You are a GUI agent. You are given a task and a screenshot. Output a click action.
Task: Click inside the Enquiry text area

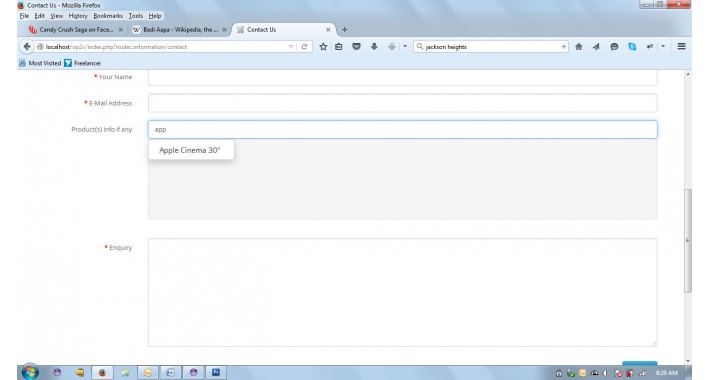click(x=403, y=293)
